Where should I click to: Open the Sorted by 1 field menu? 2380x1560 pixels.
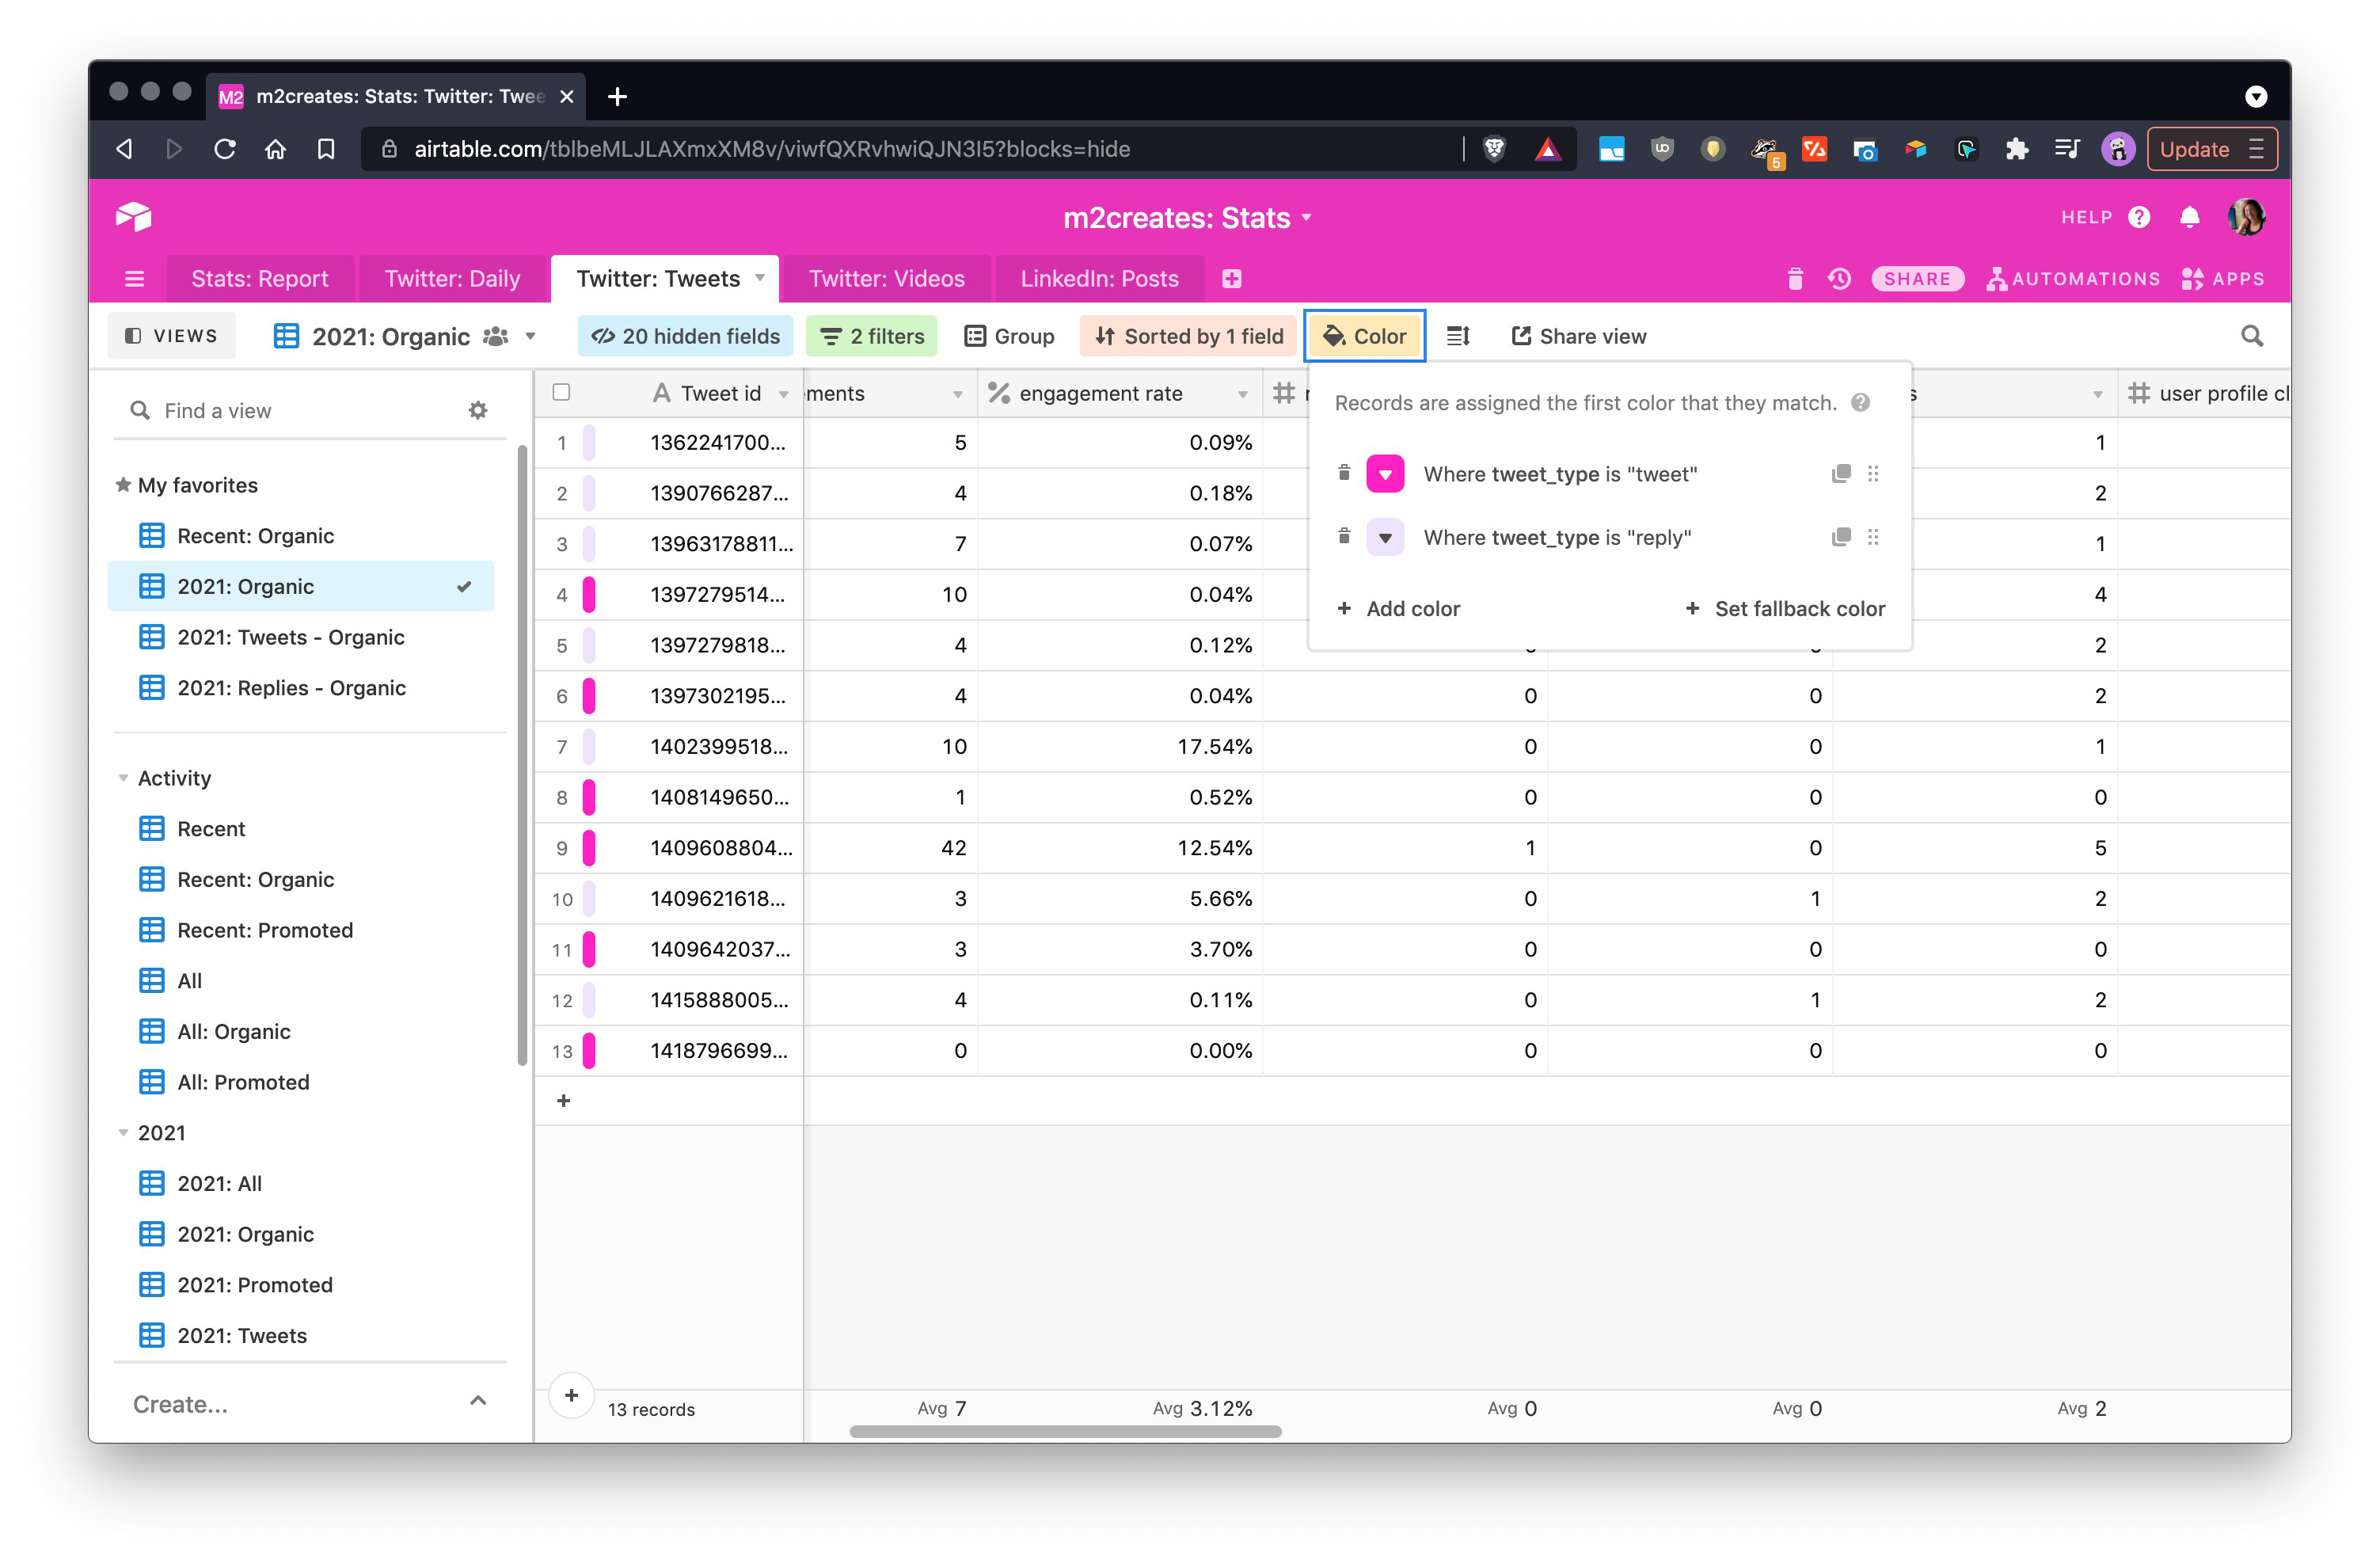[1187, 336]
